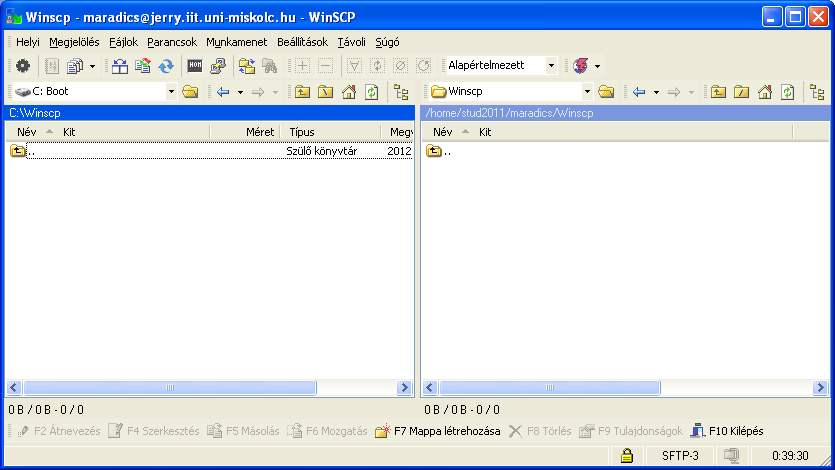This screenshot has height=470, width=835.
Task: Open preferences via the gear icon
Action: (x=23, y=66)
